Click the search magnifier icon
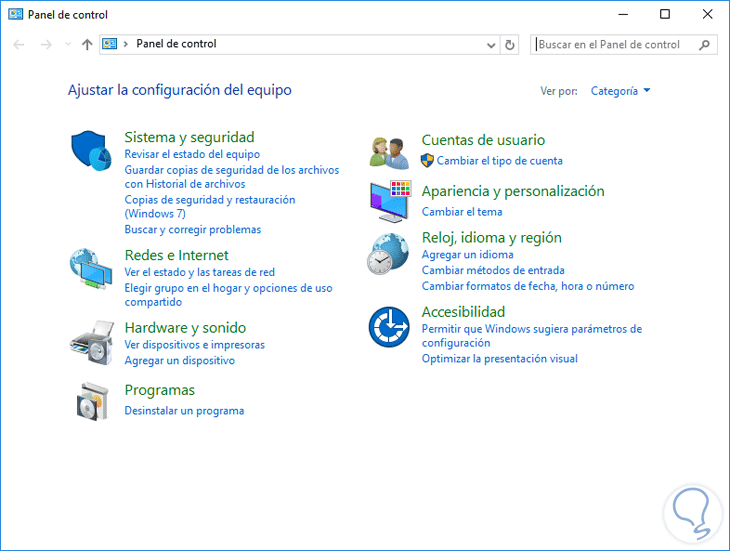Screen dimensions: 730x551 (x=704, y=45)
